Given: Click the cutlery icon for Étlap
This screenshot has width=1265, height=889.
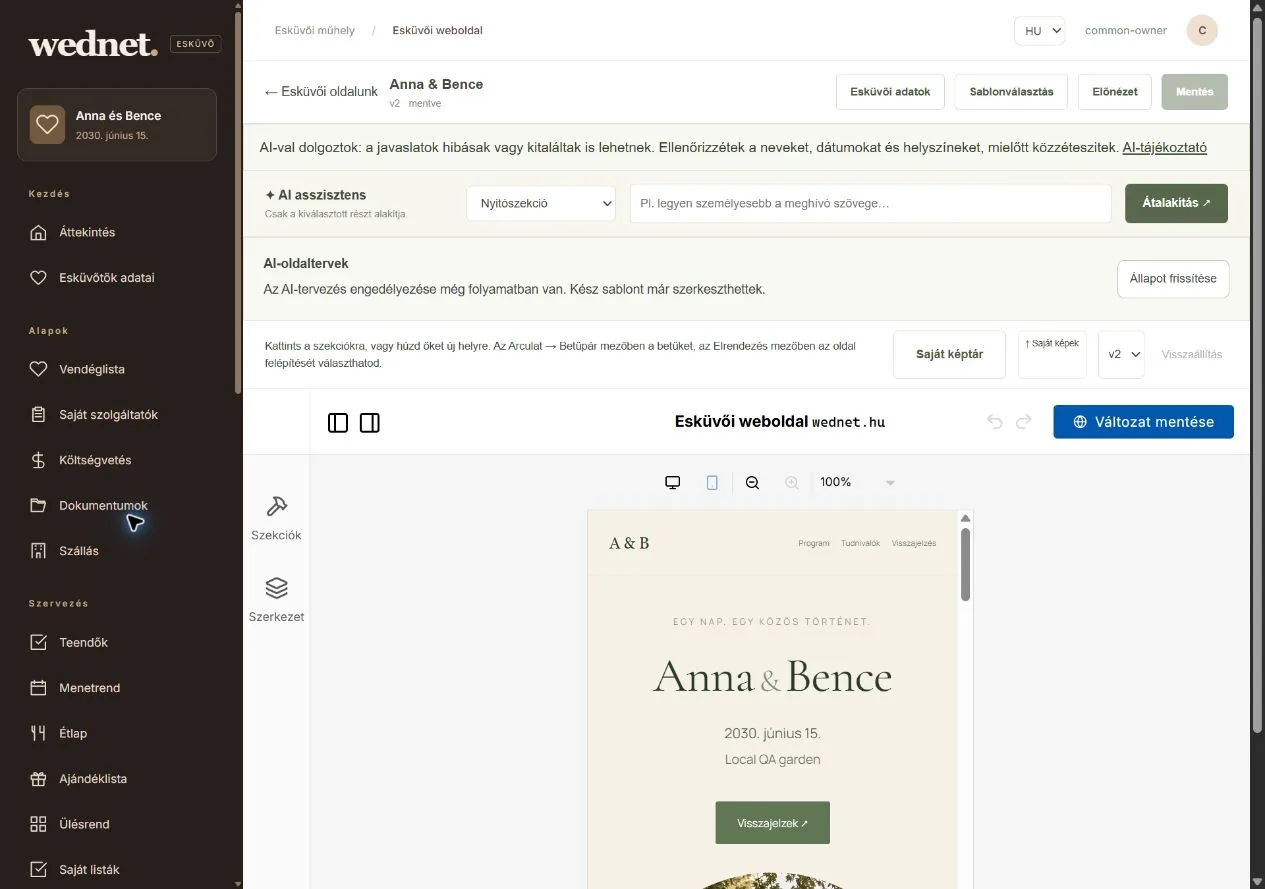Looking at the screenshot, I should (38, 733).
